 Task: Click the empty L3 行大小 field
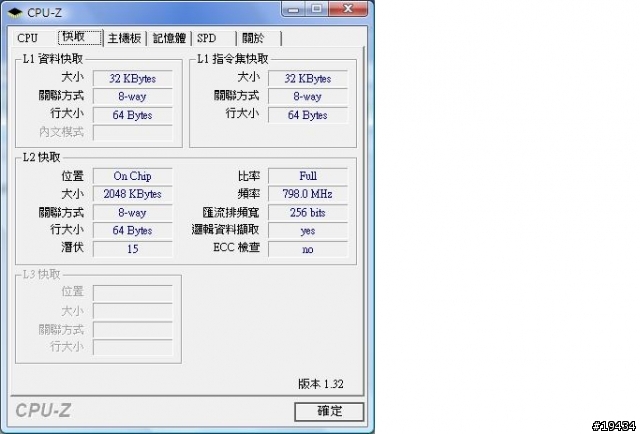tap(133, 347)
